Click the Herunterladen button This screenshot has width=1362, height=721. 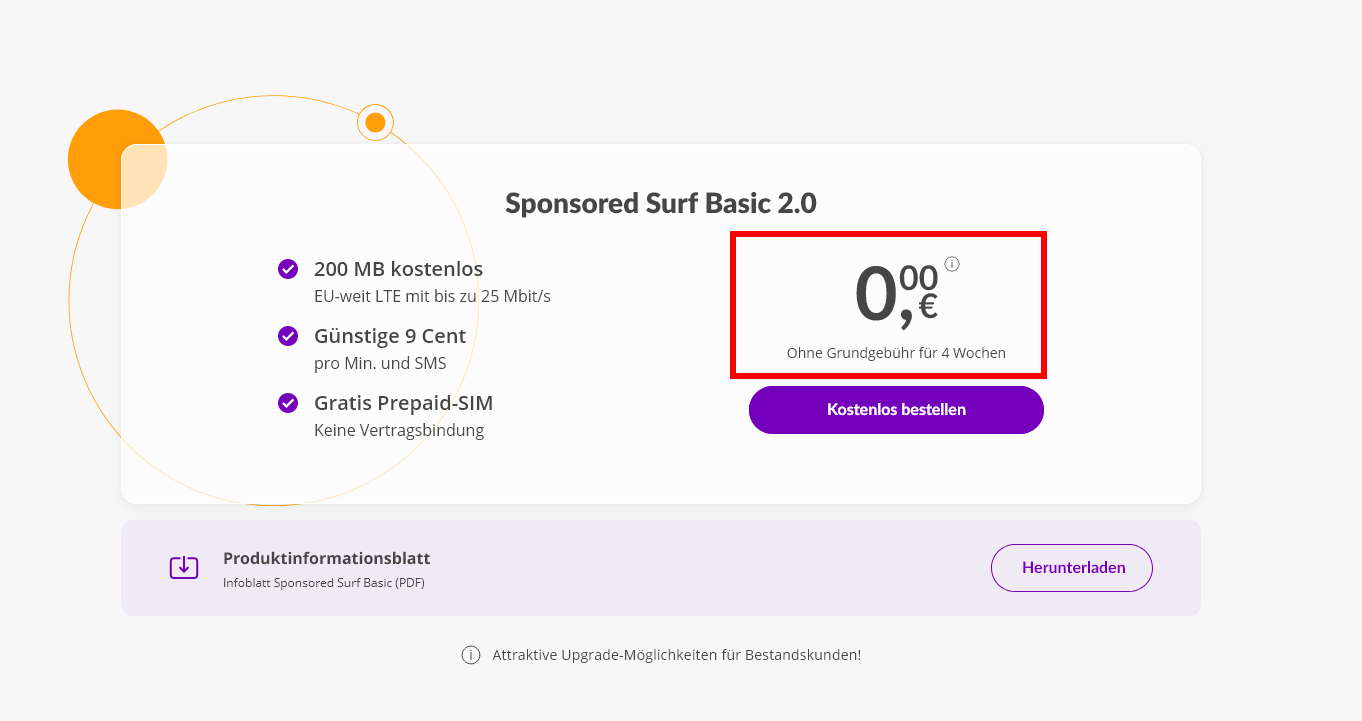[1072, 568]
